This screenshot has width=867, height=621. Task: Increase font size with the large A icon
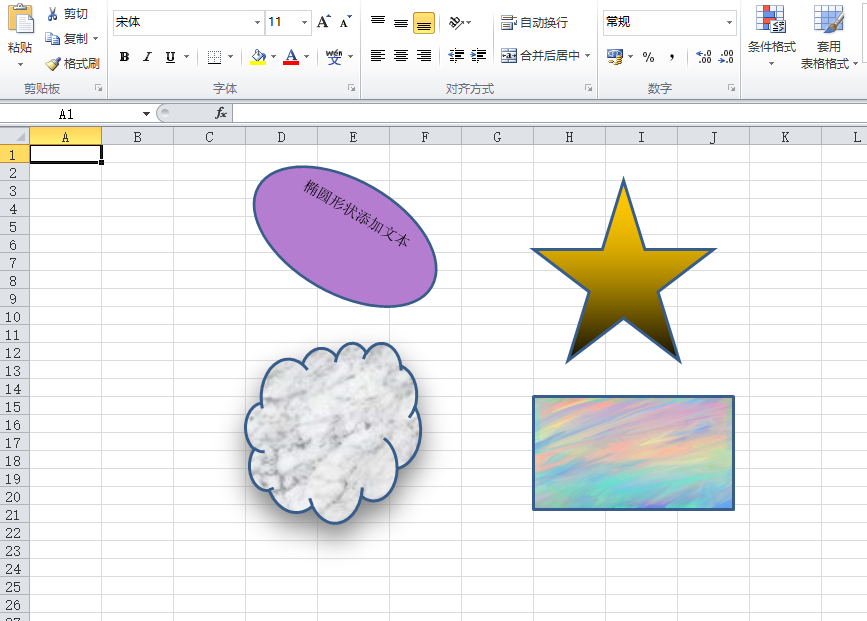pyautogui.click(x=324, y=22)
